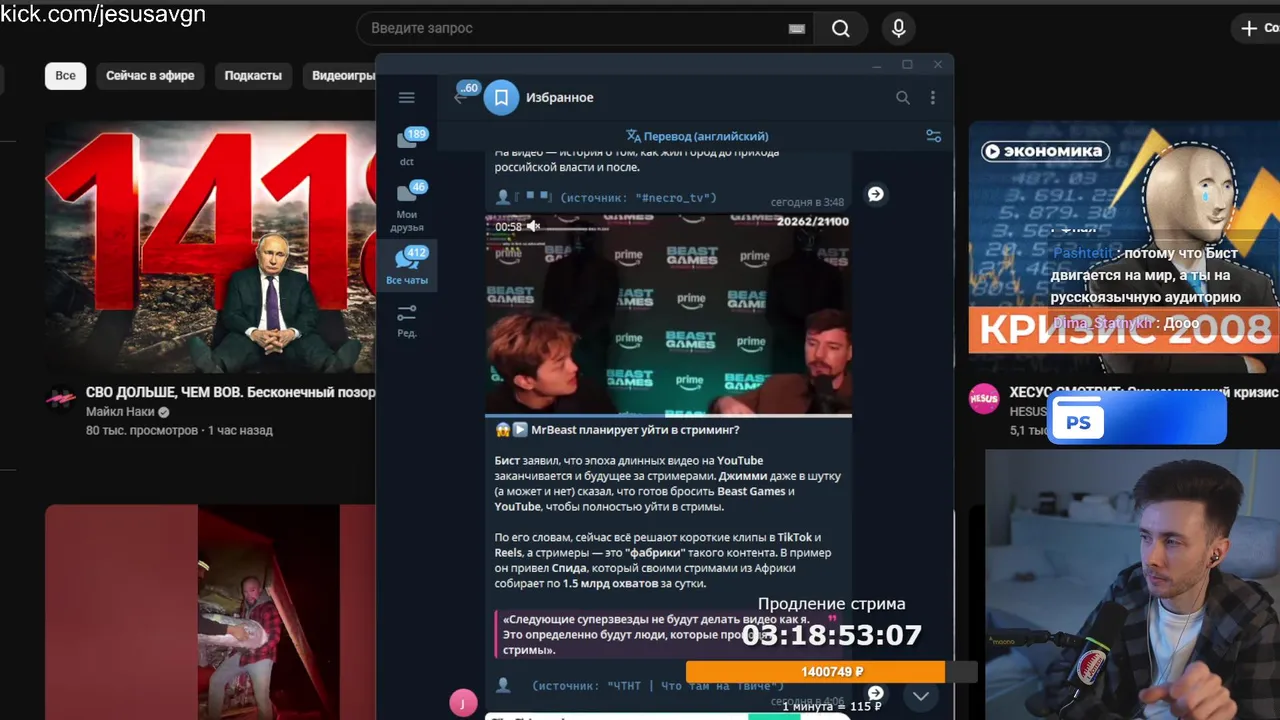1280x720 pixels.
Task: Open the red door video thumbnail
Action: (x=210, y=612)
